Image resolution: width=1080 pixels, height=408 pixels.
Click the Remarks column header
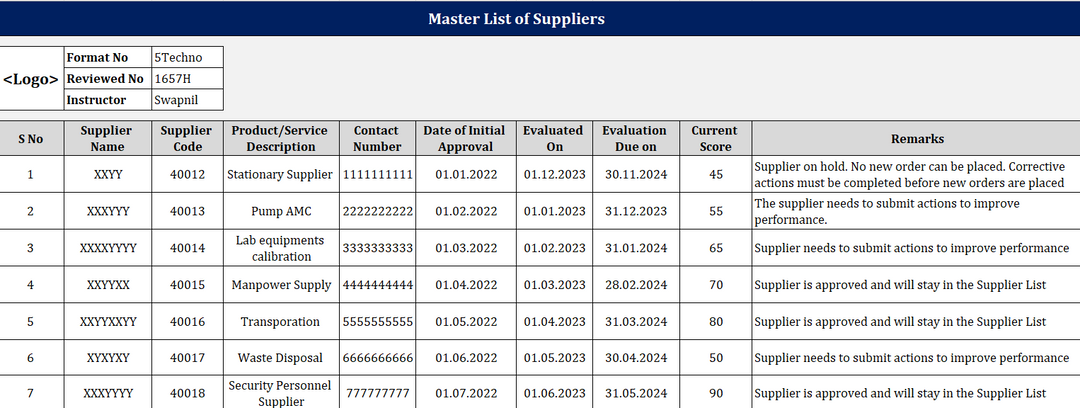916,139
